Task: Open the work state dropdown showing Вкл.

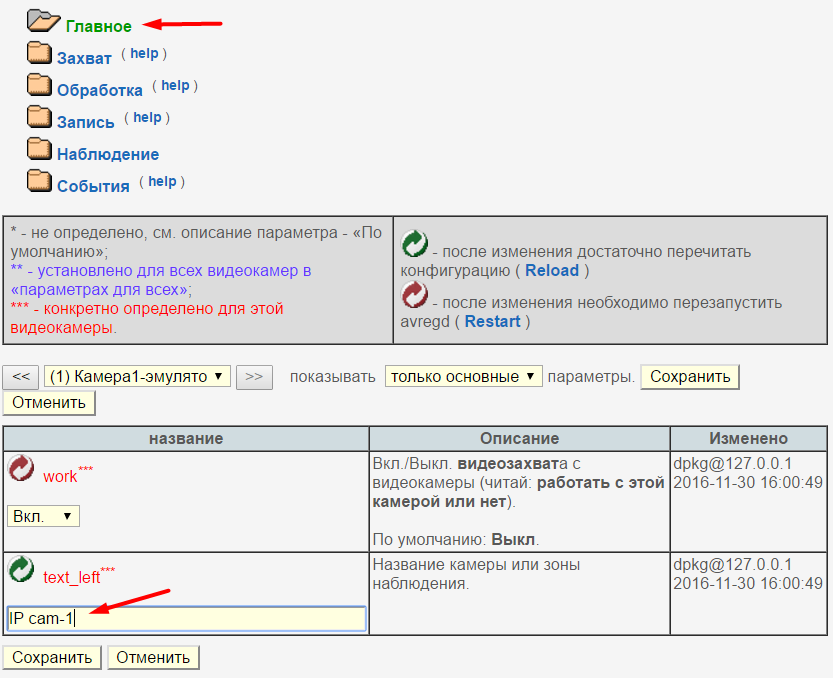Action: pyautogui.click(x=42, y=516)
